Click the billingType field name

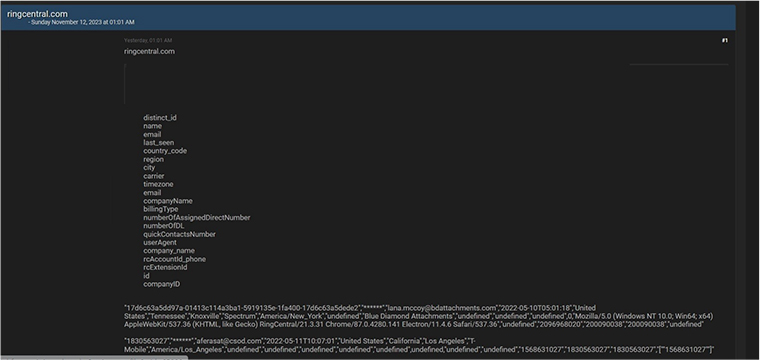160,209
